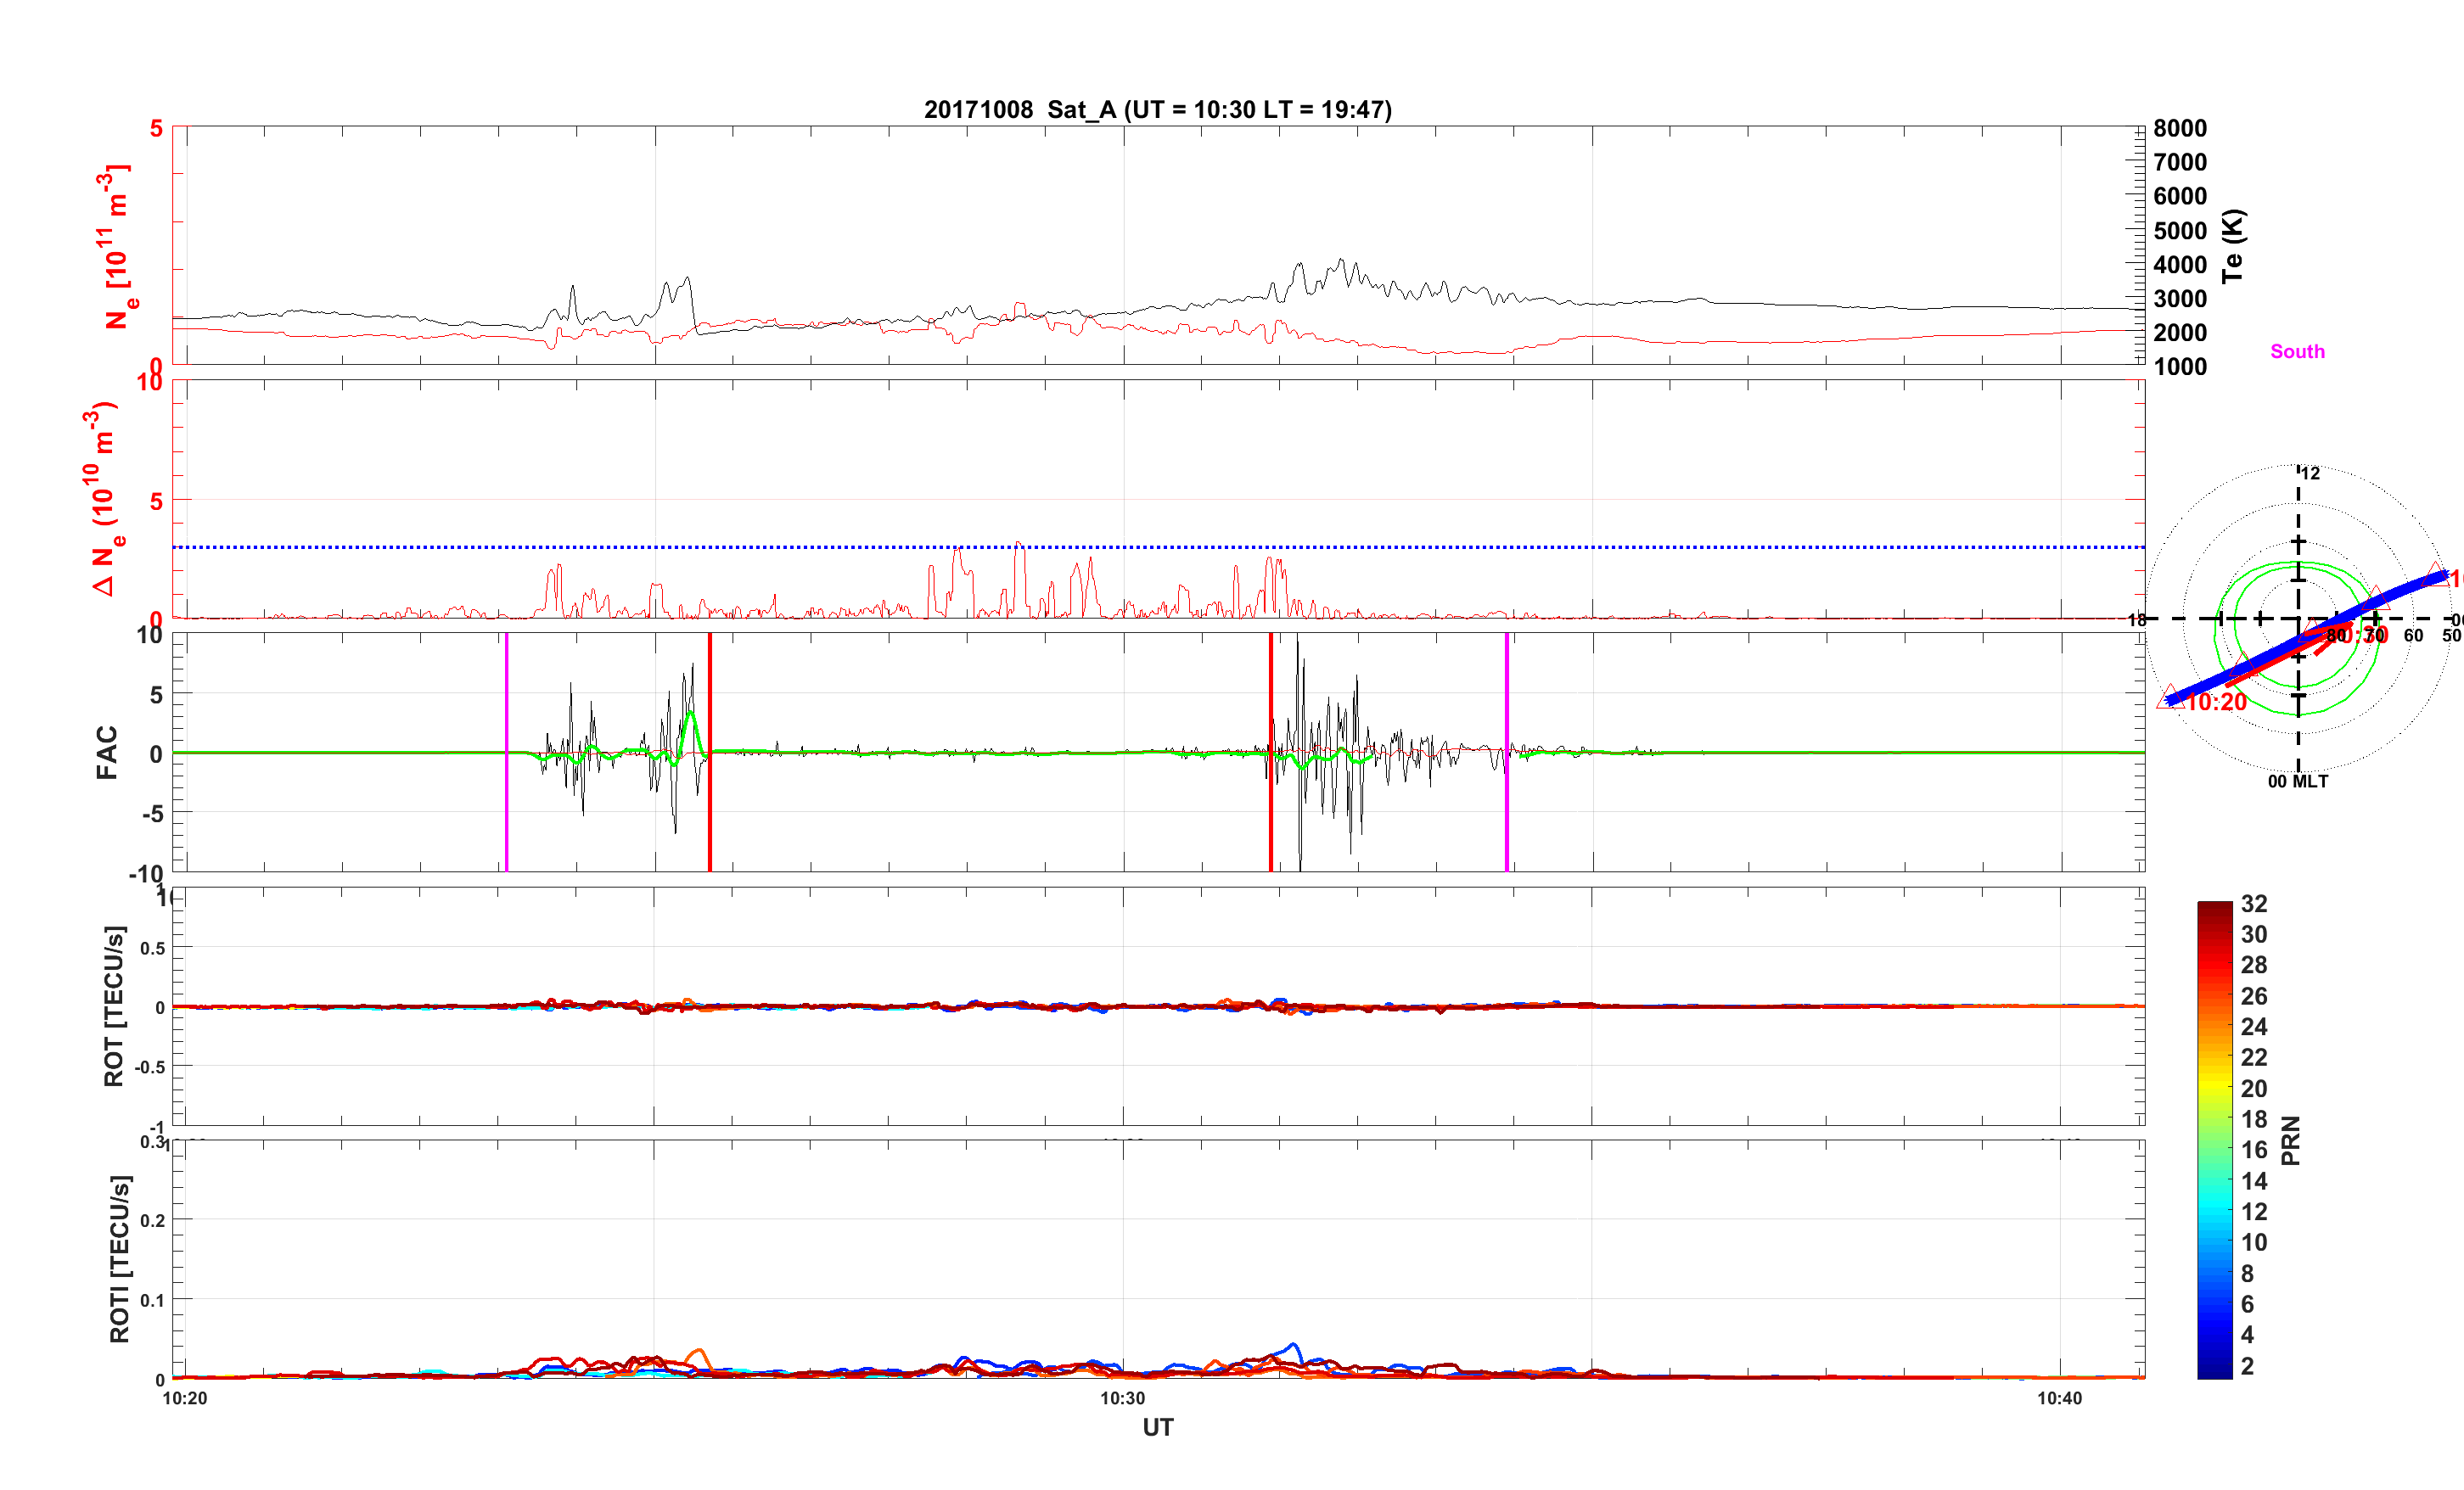Click the Te (K) right axis label
Screen dimensions: 2464x1490
tap(2233, 246)
